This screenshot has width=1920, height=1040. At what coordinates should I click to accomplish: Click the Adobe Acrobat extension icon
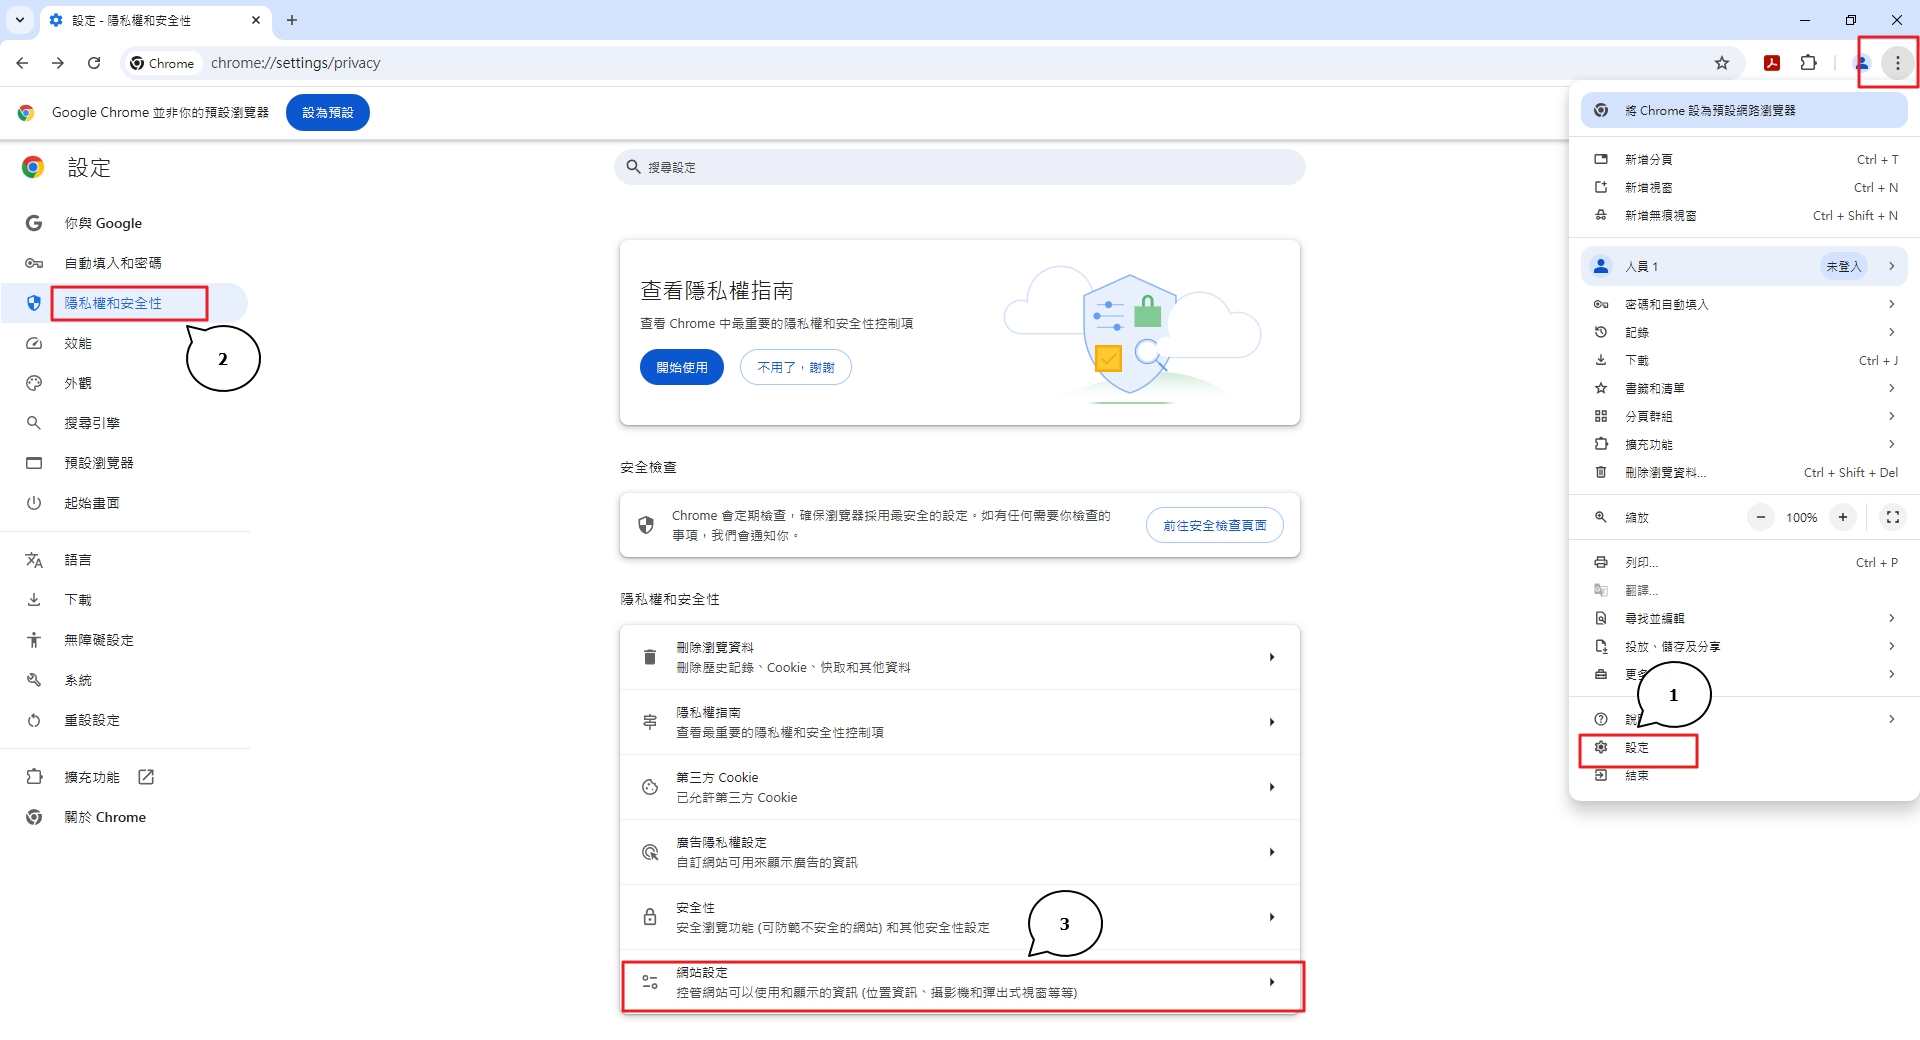coord(1771,63)
